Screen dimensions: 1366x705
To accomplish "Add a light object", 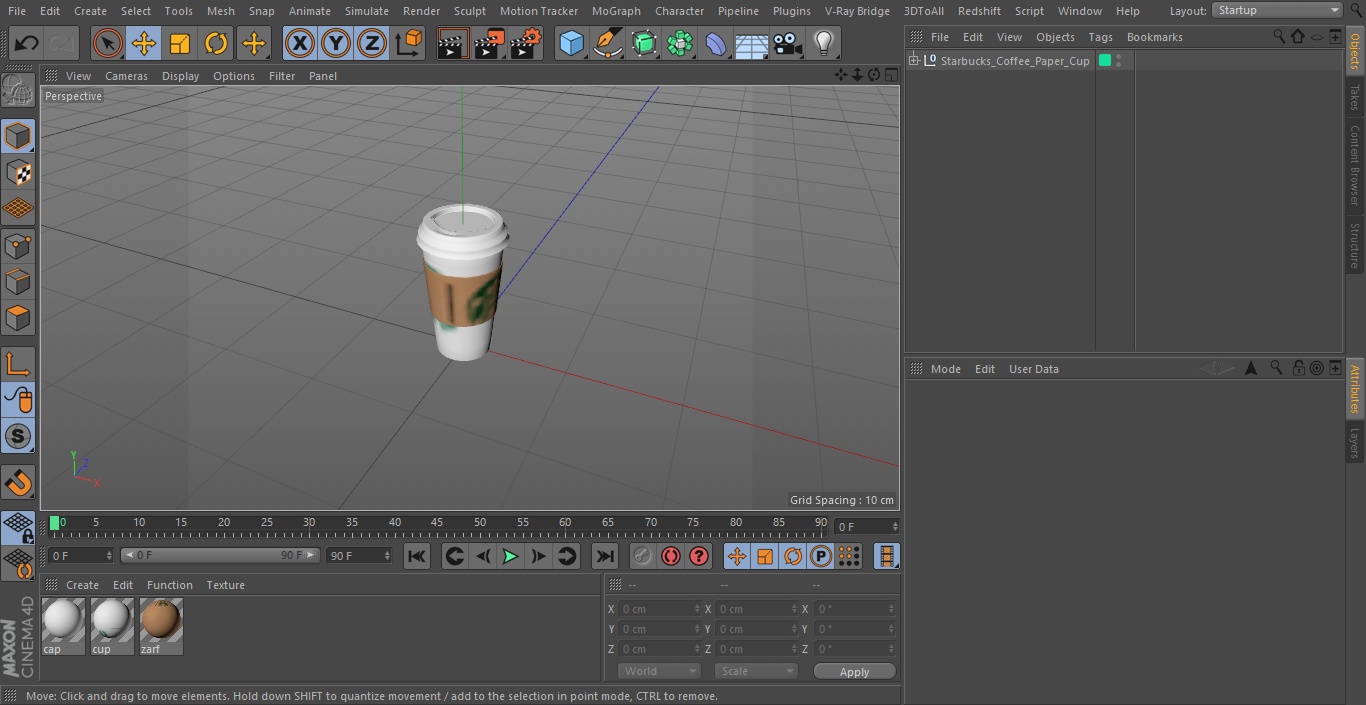I will point(824,43).
